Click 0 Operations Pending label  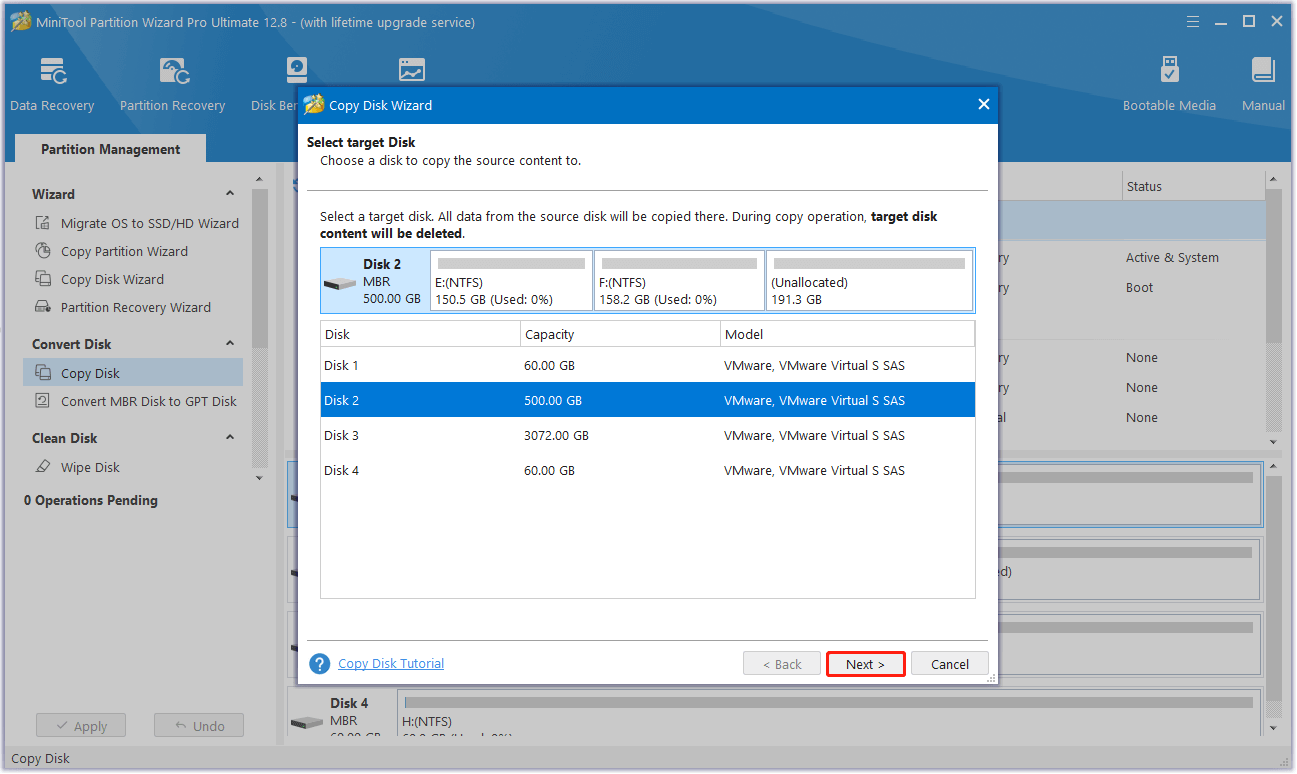point(91,500)
